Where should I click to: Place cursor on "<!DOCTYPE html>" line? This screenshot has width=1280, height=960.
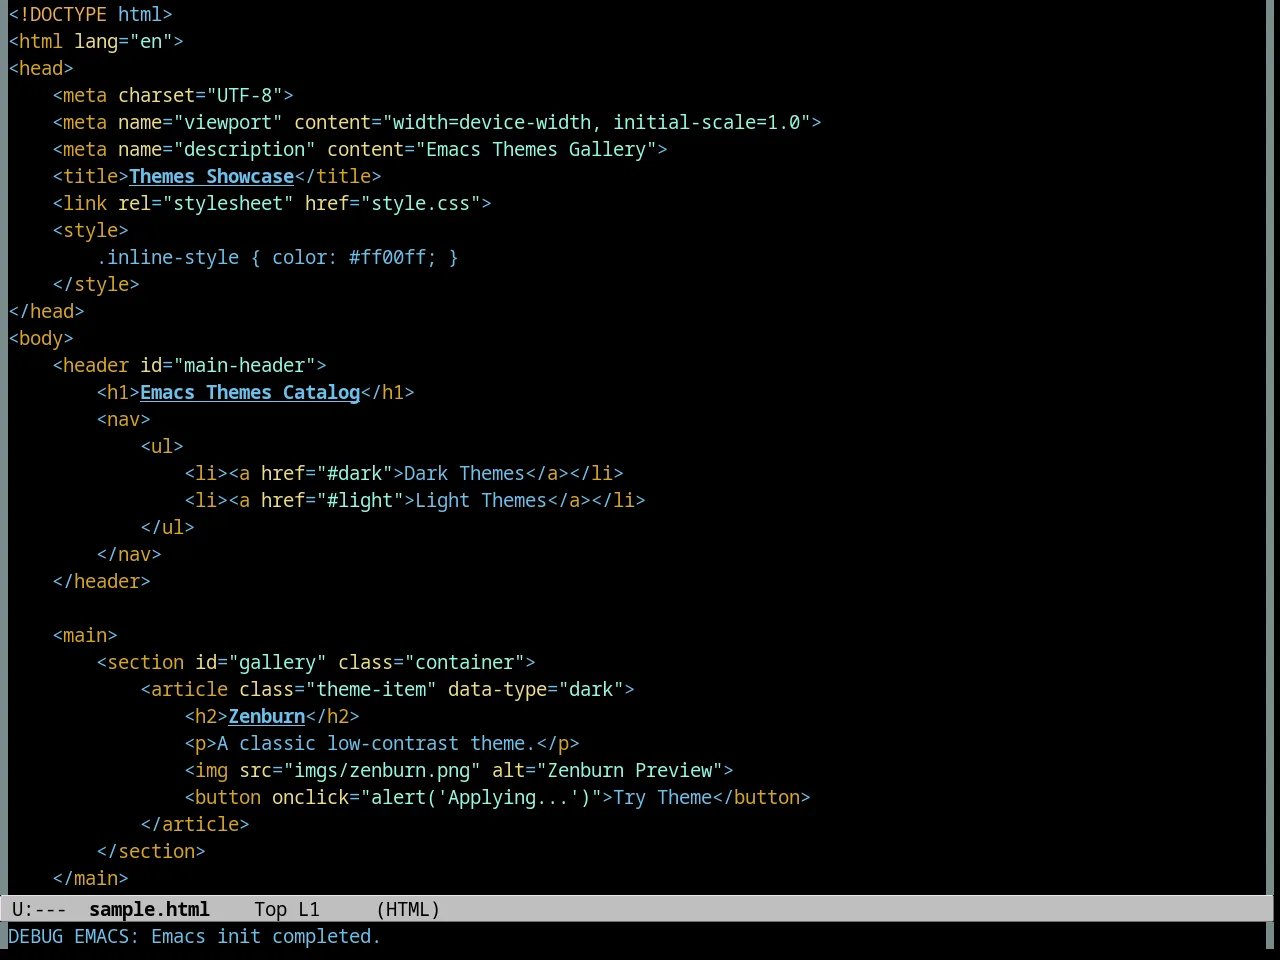(90, 14)
